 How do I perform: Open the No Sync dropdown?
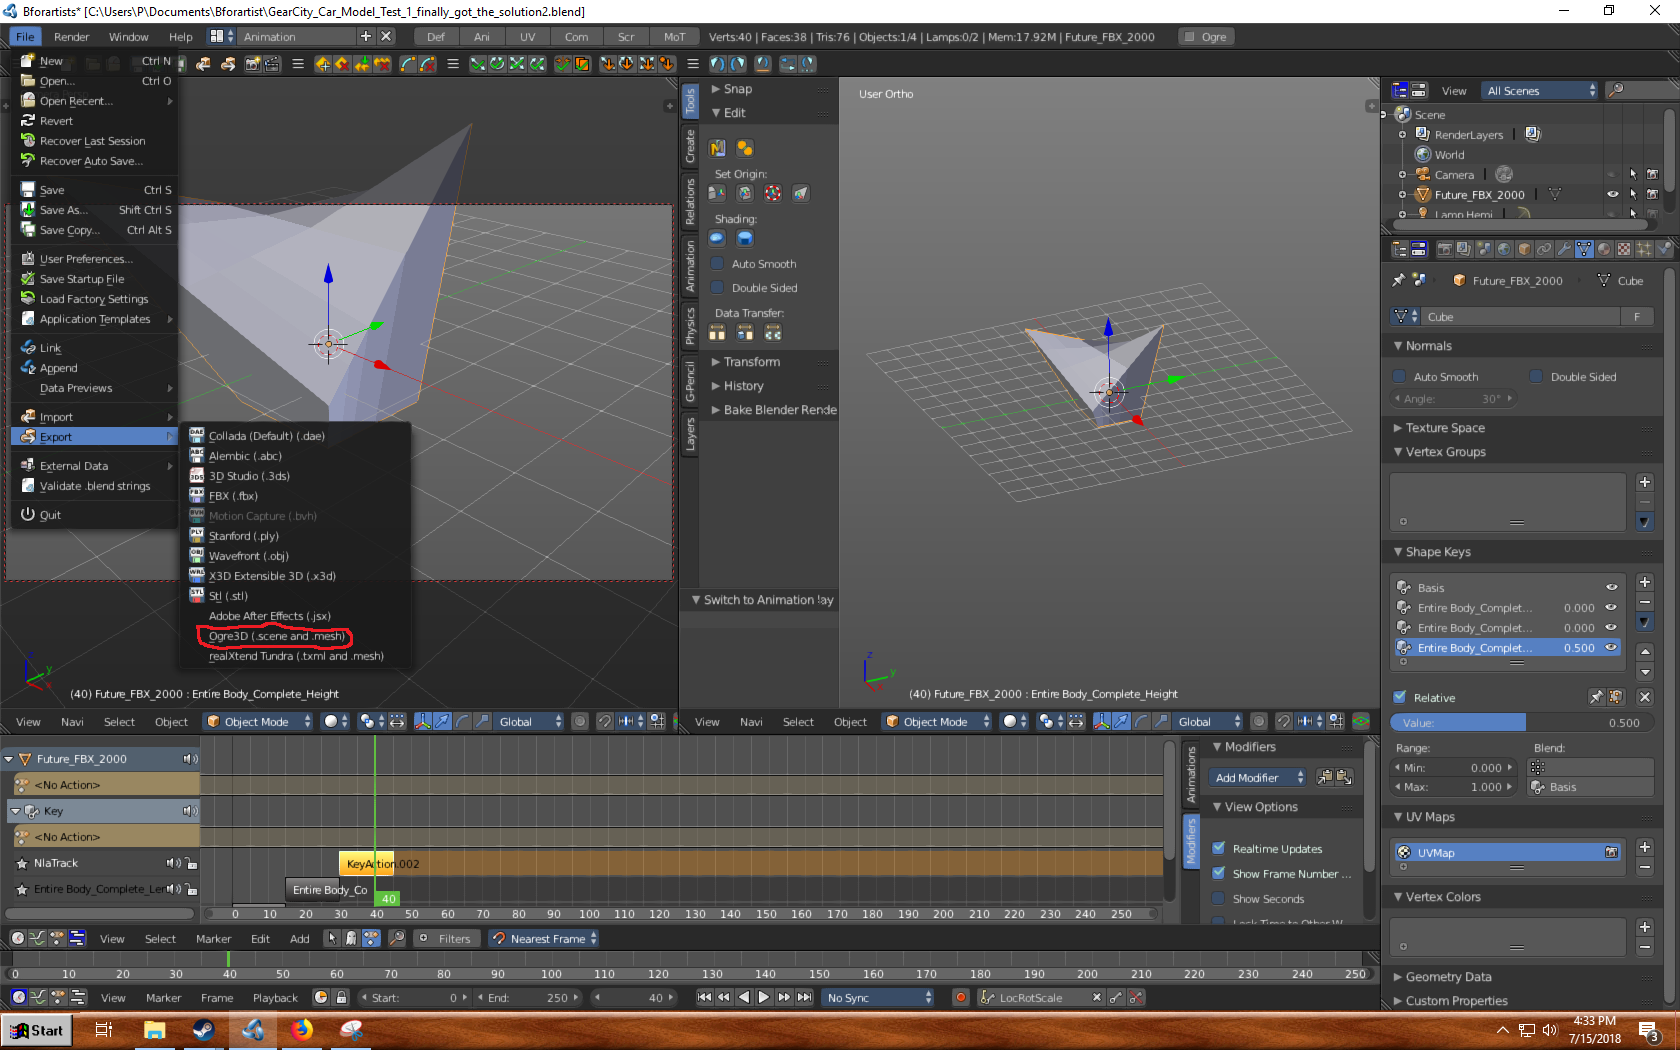point(878,998)
